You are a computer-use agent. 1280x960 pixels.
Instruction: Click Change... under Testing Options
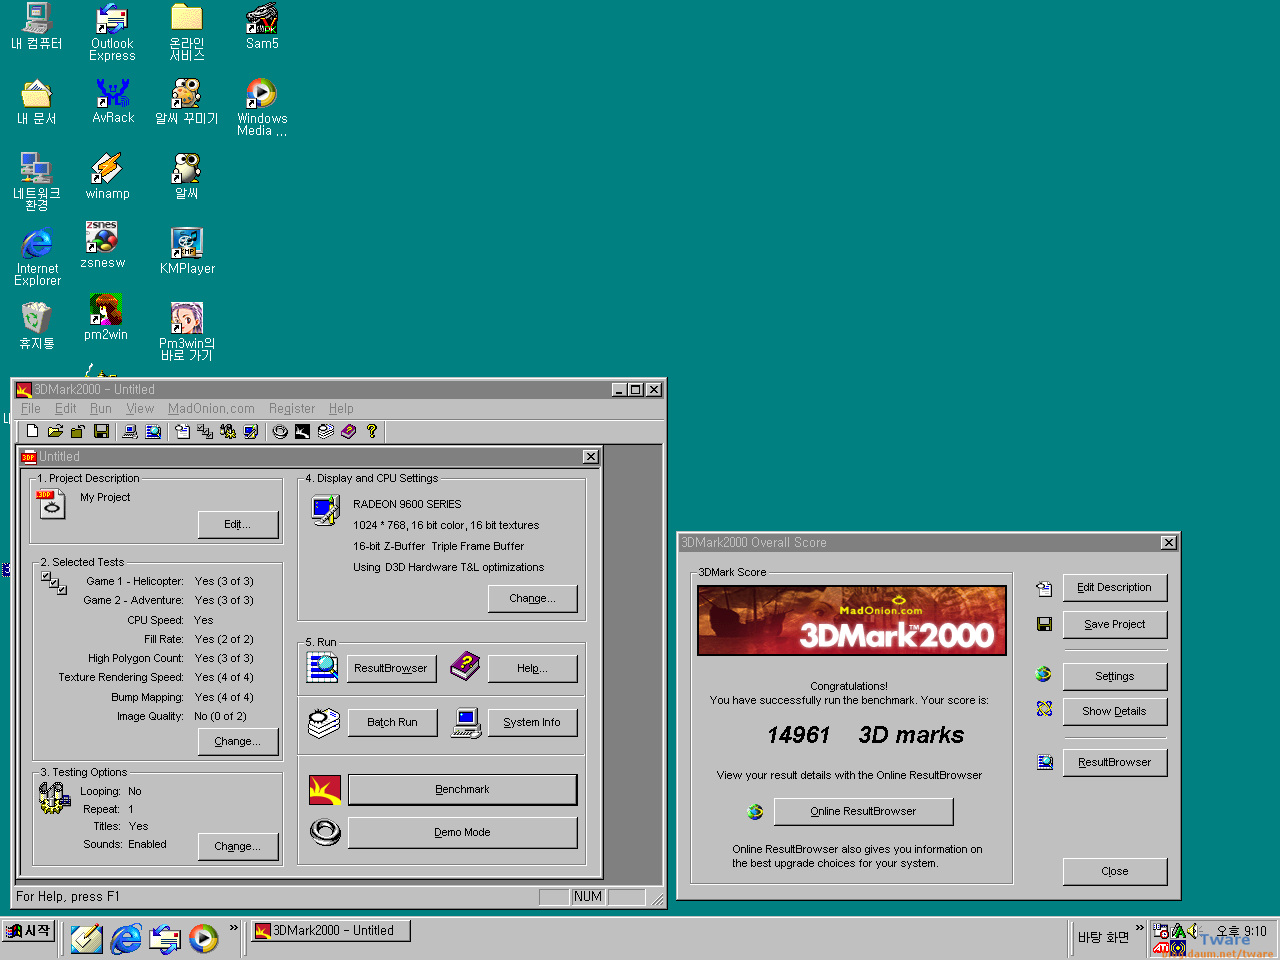238,846
